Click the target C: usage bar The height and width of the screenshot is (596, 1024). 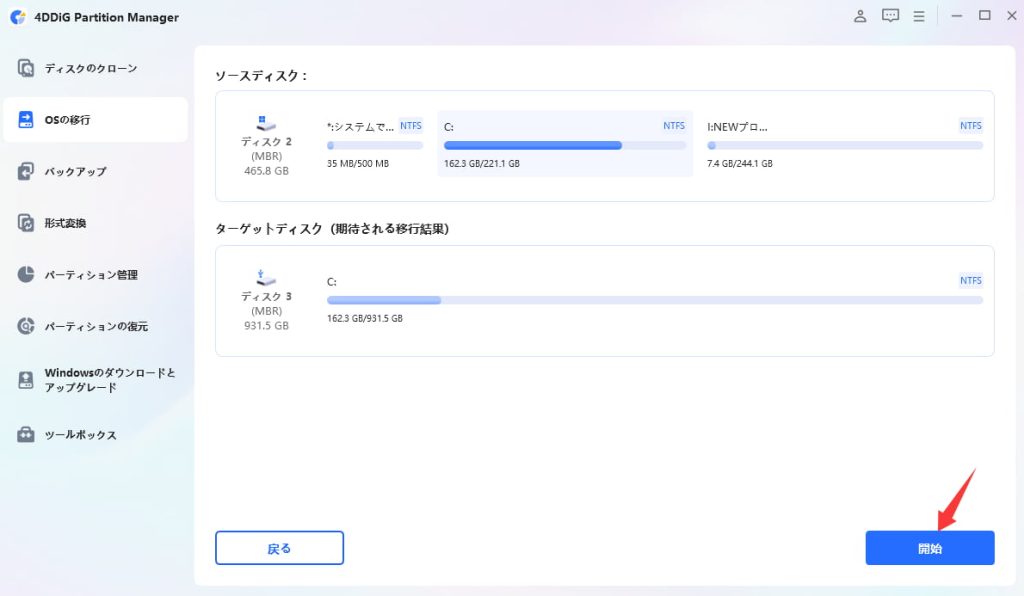coord(655,300)
